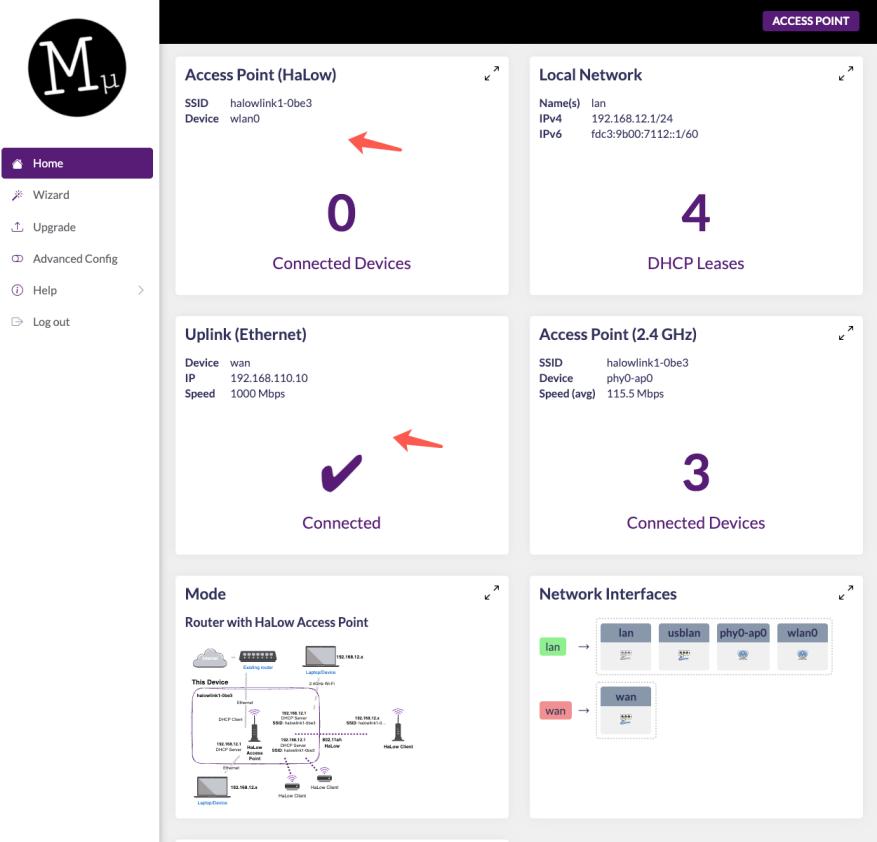Image resolution: width=877 pixels, height=842 pixels.
Task: Click the wlan0 interface box
Action: tap(802, 646)
